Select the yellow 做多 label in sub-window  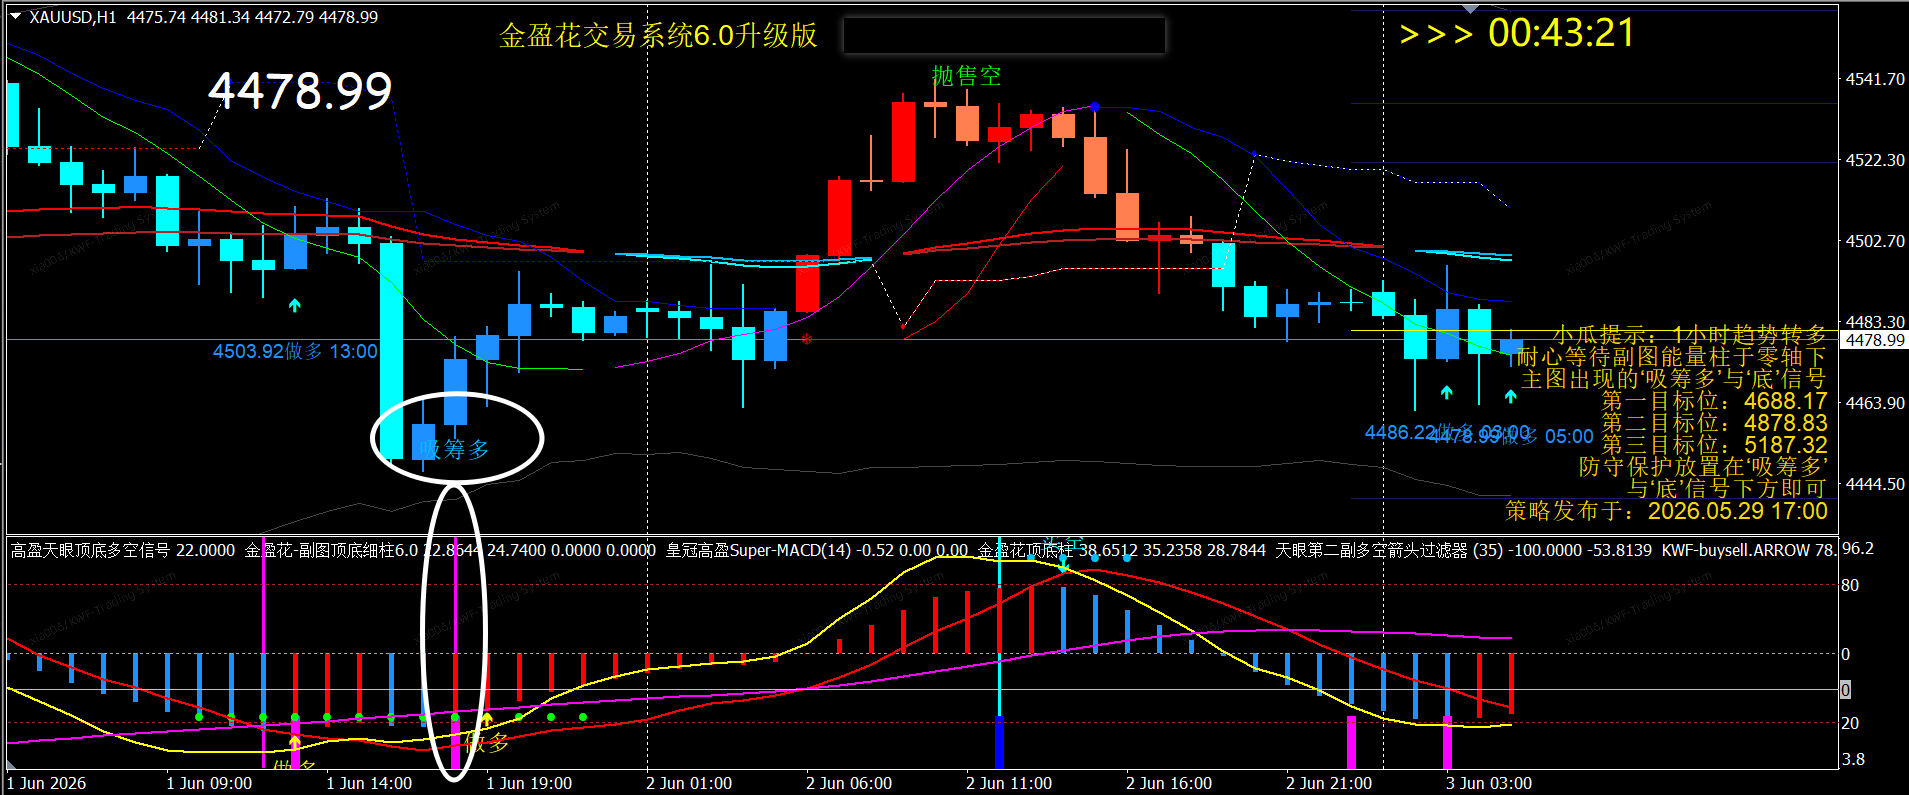click(487, 742)
